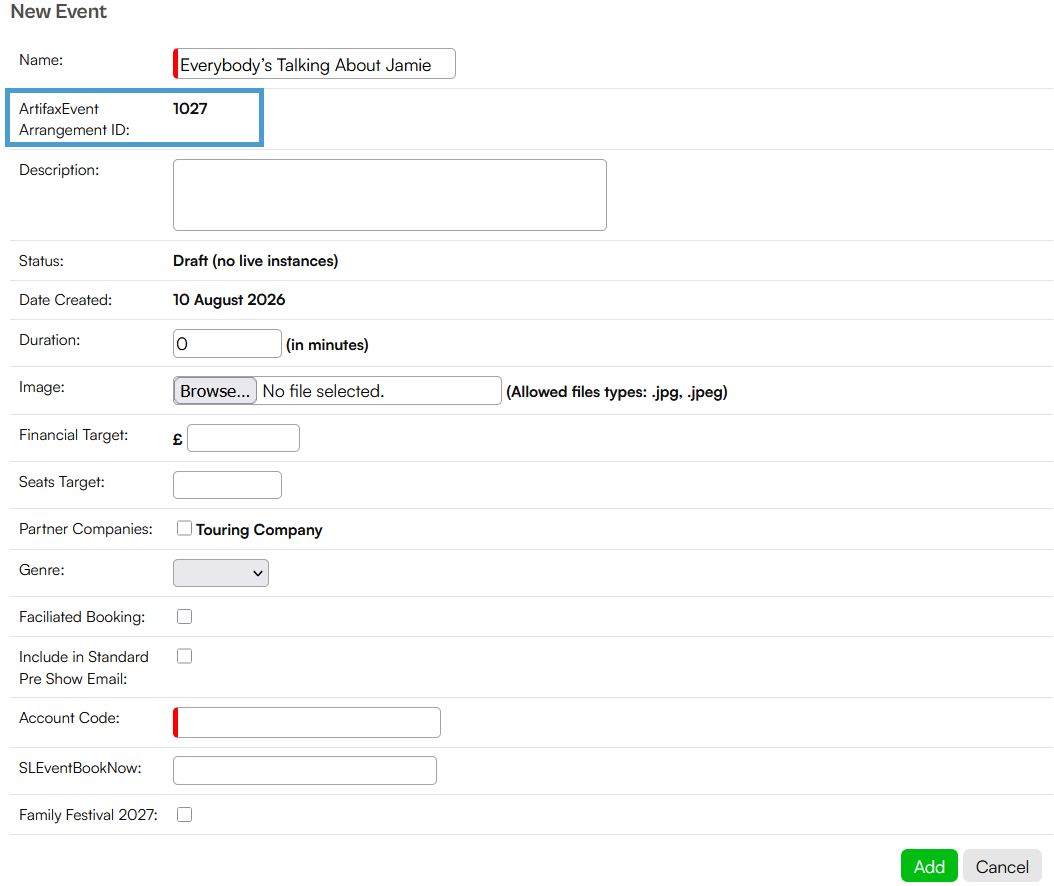Click the Financial Target amount field
Screen dimensions: 1054x886
[x=243, y=438]
